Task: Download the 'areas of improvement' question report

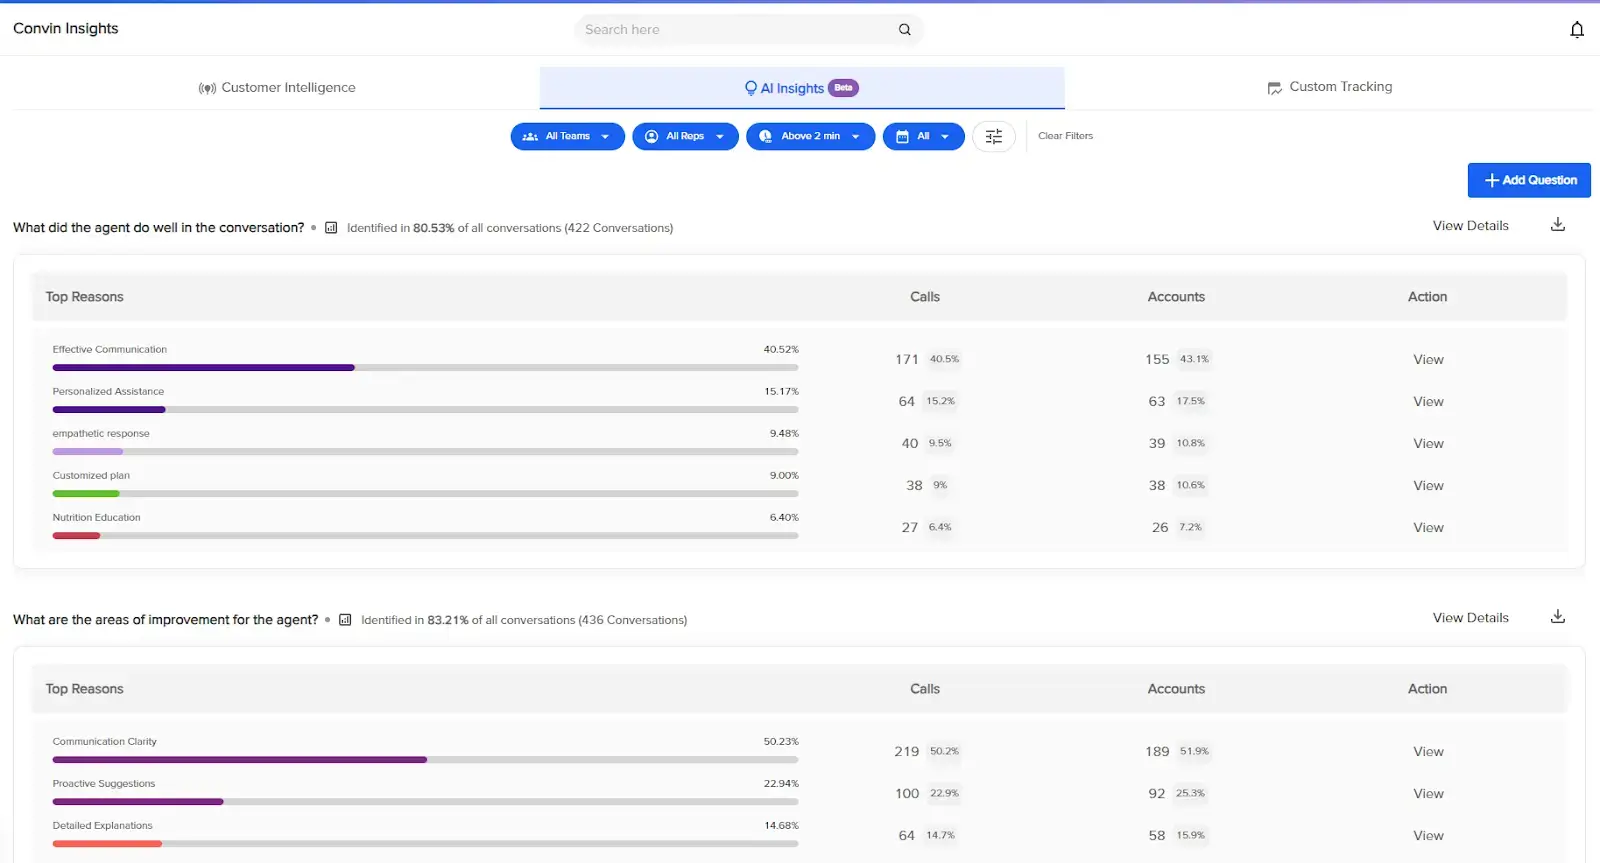Action: pos(1558,617)
